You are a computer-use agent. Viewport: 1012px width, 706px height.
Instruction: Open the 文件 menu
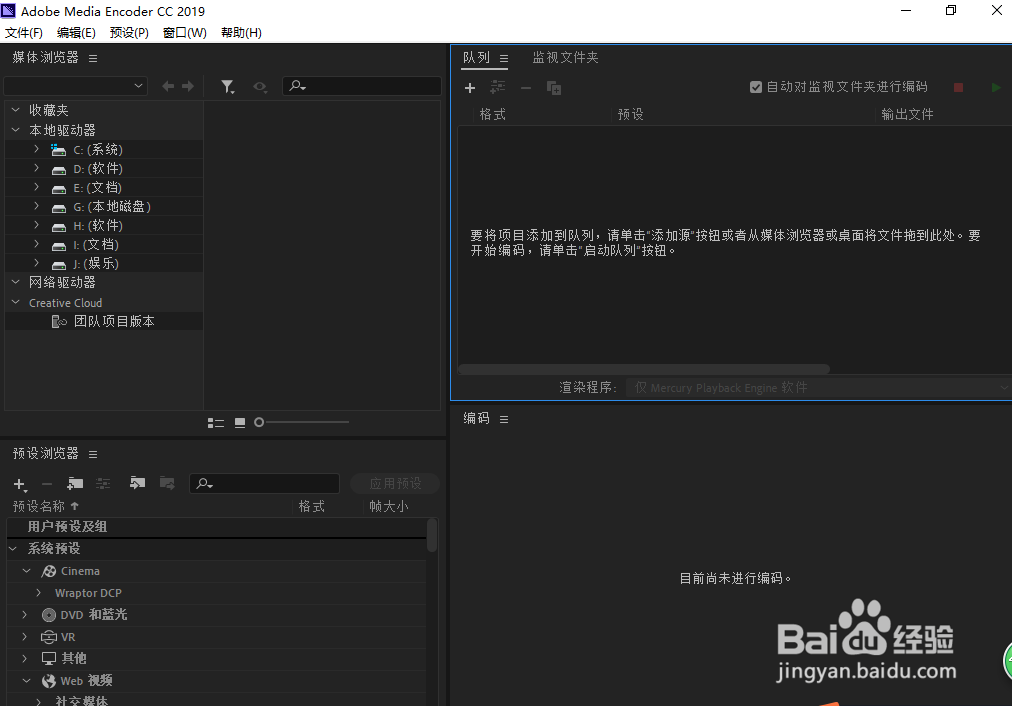pyautogui.click(x=24, y=32)
